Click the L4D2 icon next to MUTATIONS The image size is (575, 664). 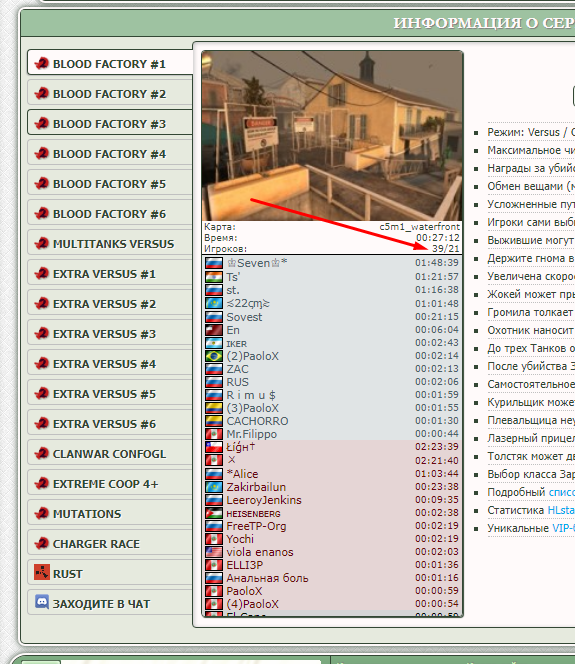42,514
